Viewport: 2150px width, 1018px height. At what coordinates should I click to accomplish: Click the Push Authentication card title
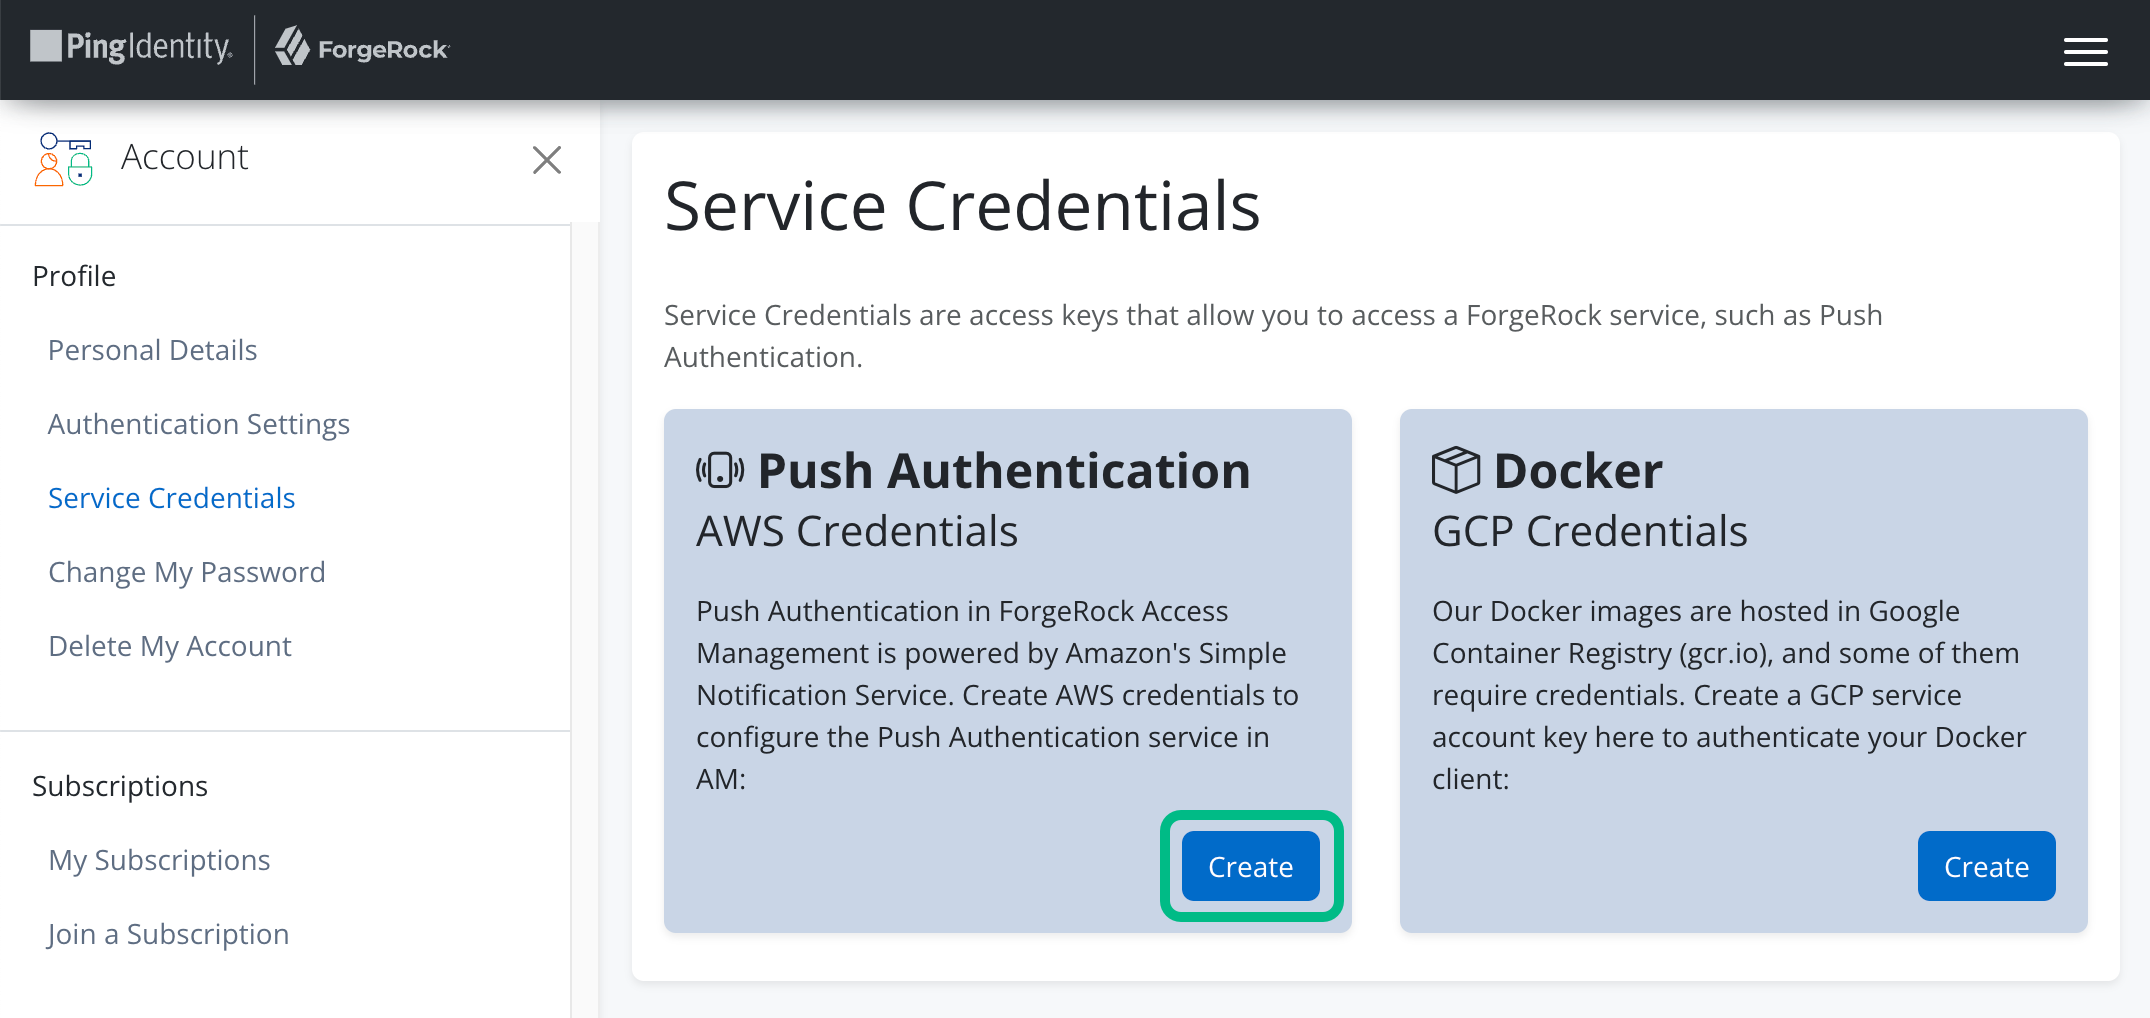click(x=1004, y=471)
